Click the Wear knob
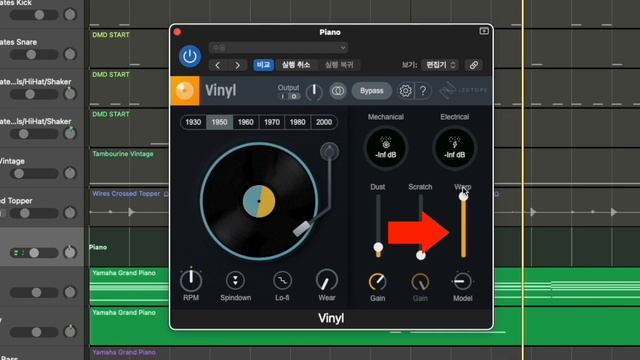Image resolution: width=640 pixels, height=360 pixels. (x=327, y=280)
